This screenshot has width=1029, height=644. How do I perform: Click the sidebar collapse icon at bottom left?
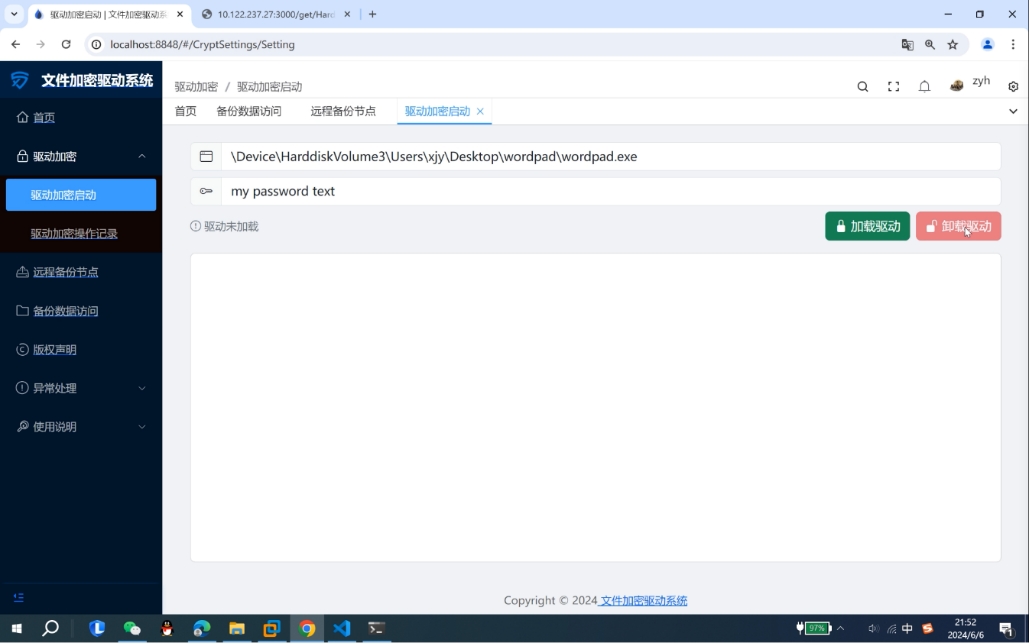click(x=19, y=598)
